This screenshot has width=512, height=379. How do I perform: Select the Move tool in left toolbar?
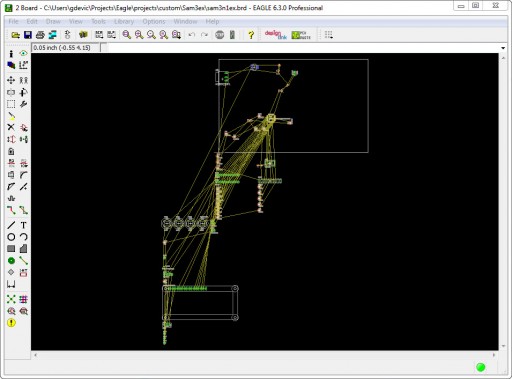(11, 80)
